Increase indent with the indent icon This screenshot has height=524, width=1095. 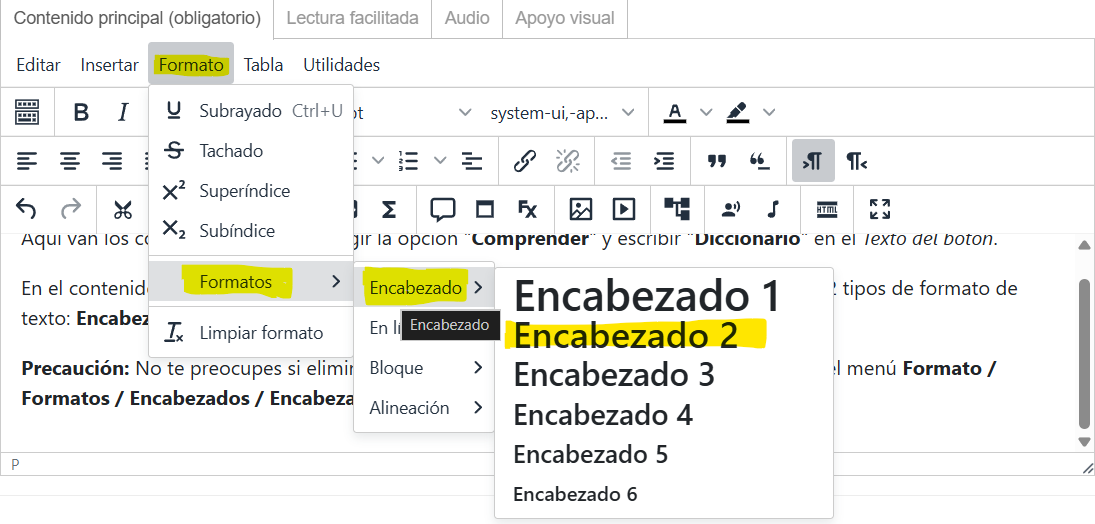click(x=663, y=161)
